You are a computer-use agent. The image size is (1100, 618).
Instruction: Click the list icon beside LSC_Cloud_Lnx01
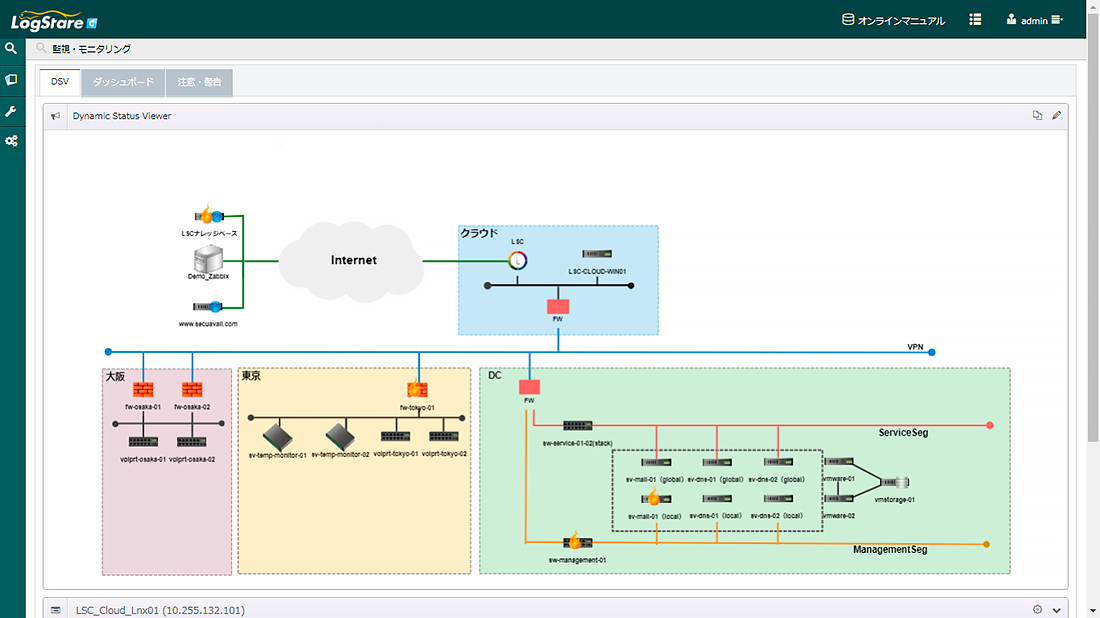coord(55,610)
